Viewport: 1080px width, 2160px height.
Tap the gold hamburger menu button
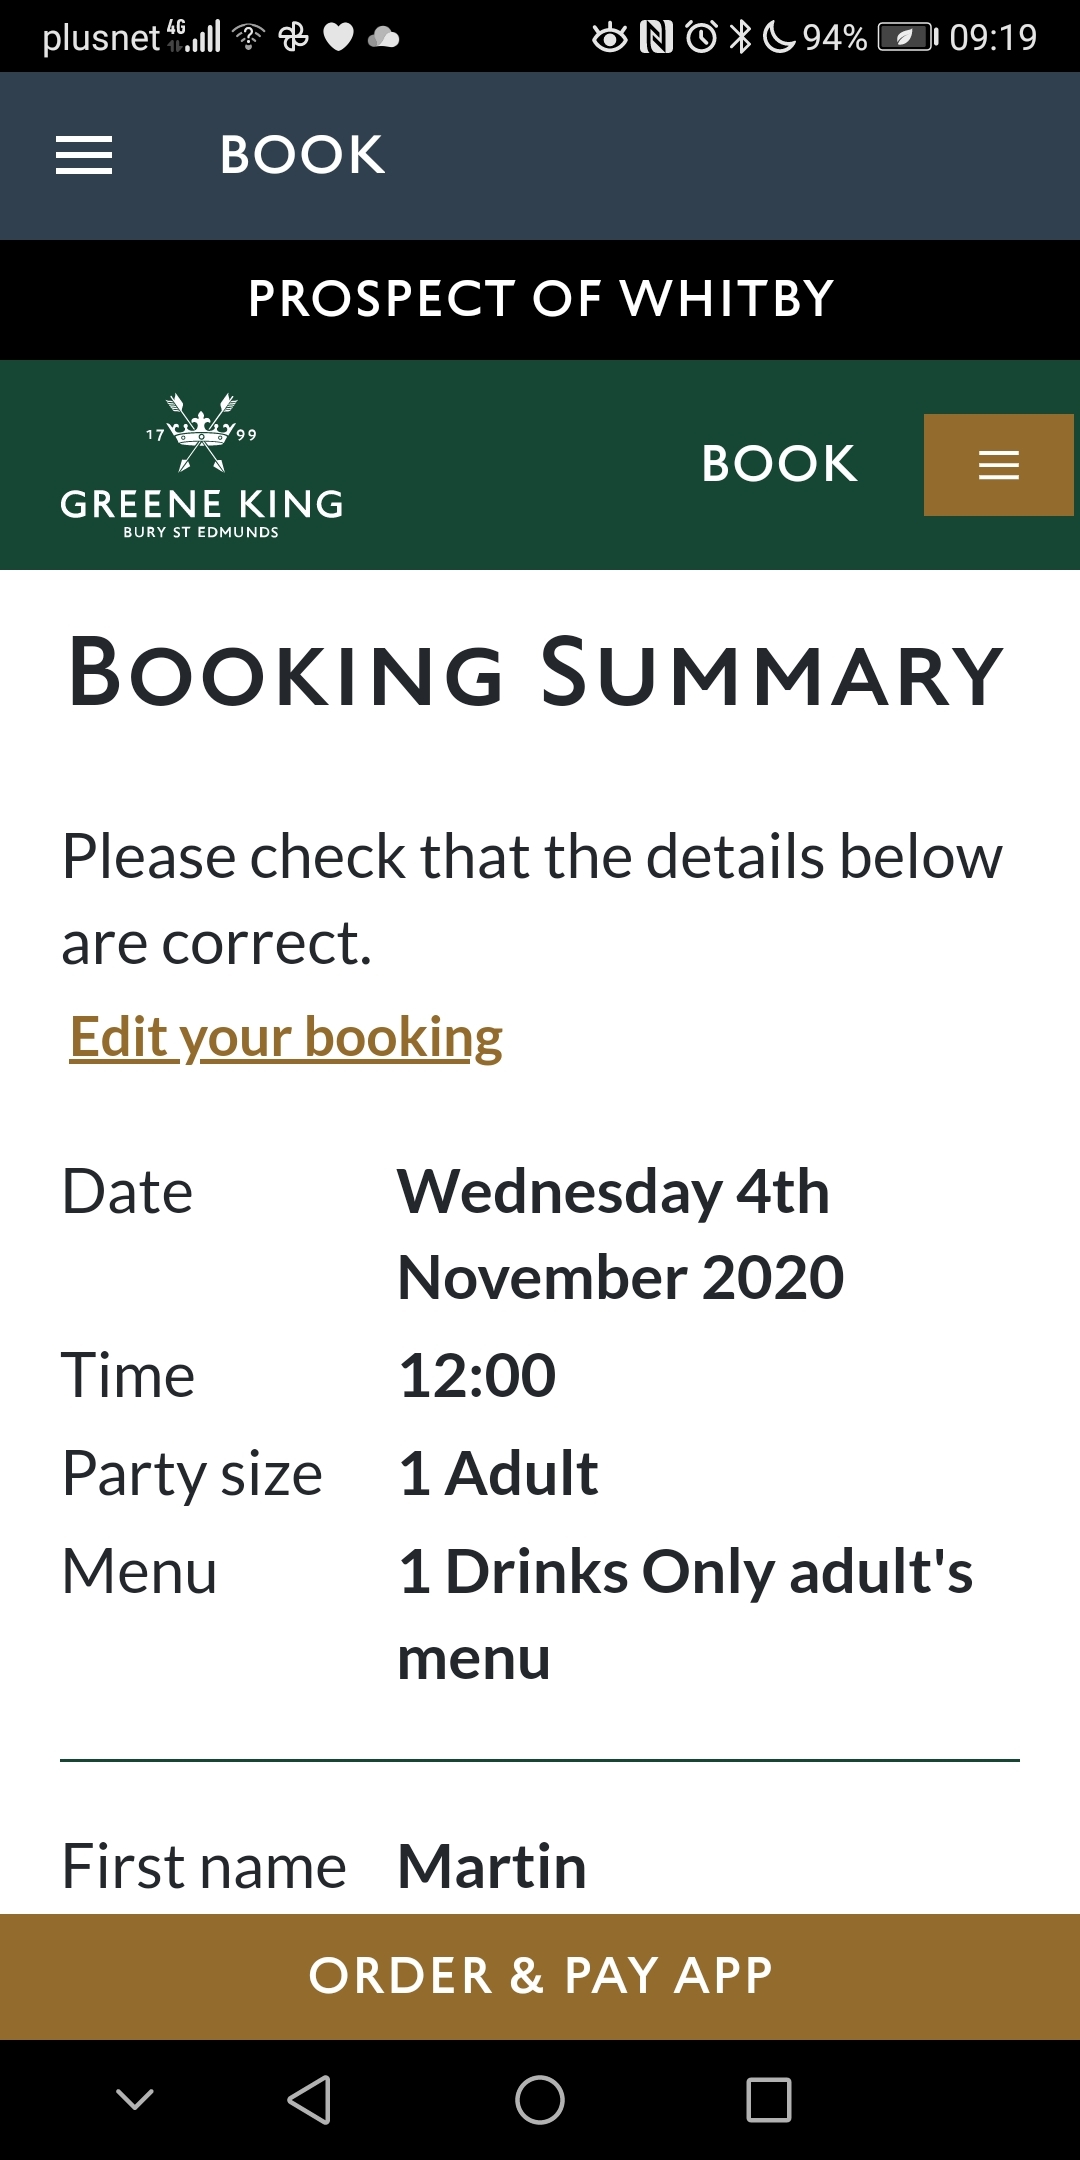(998, 465)
